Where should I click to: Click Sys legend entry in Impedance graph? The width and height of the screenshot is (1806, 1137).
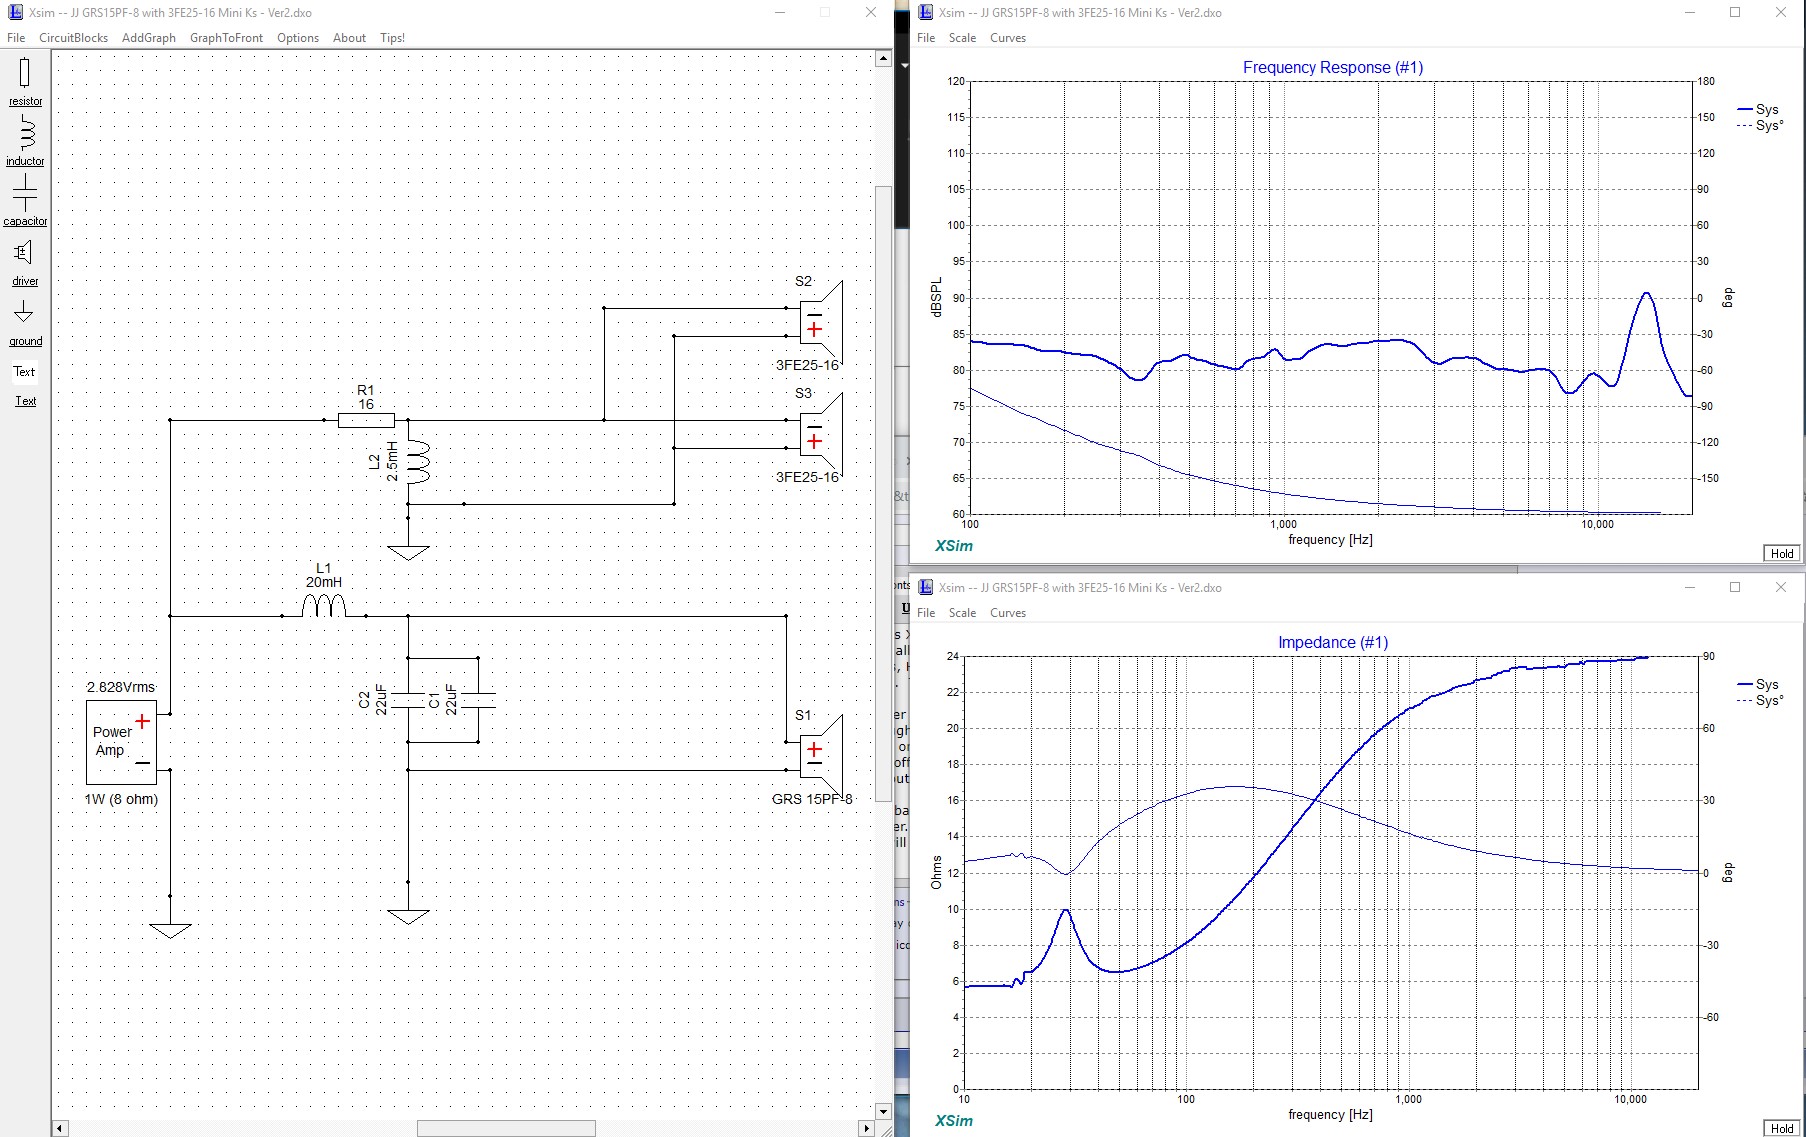1759,684
